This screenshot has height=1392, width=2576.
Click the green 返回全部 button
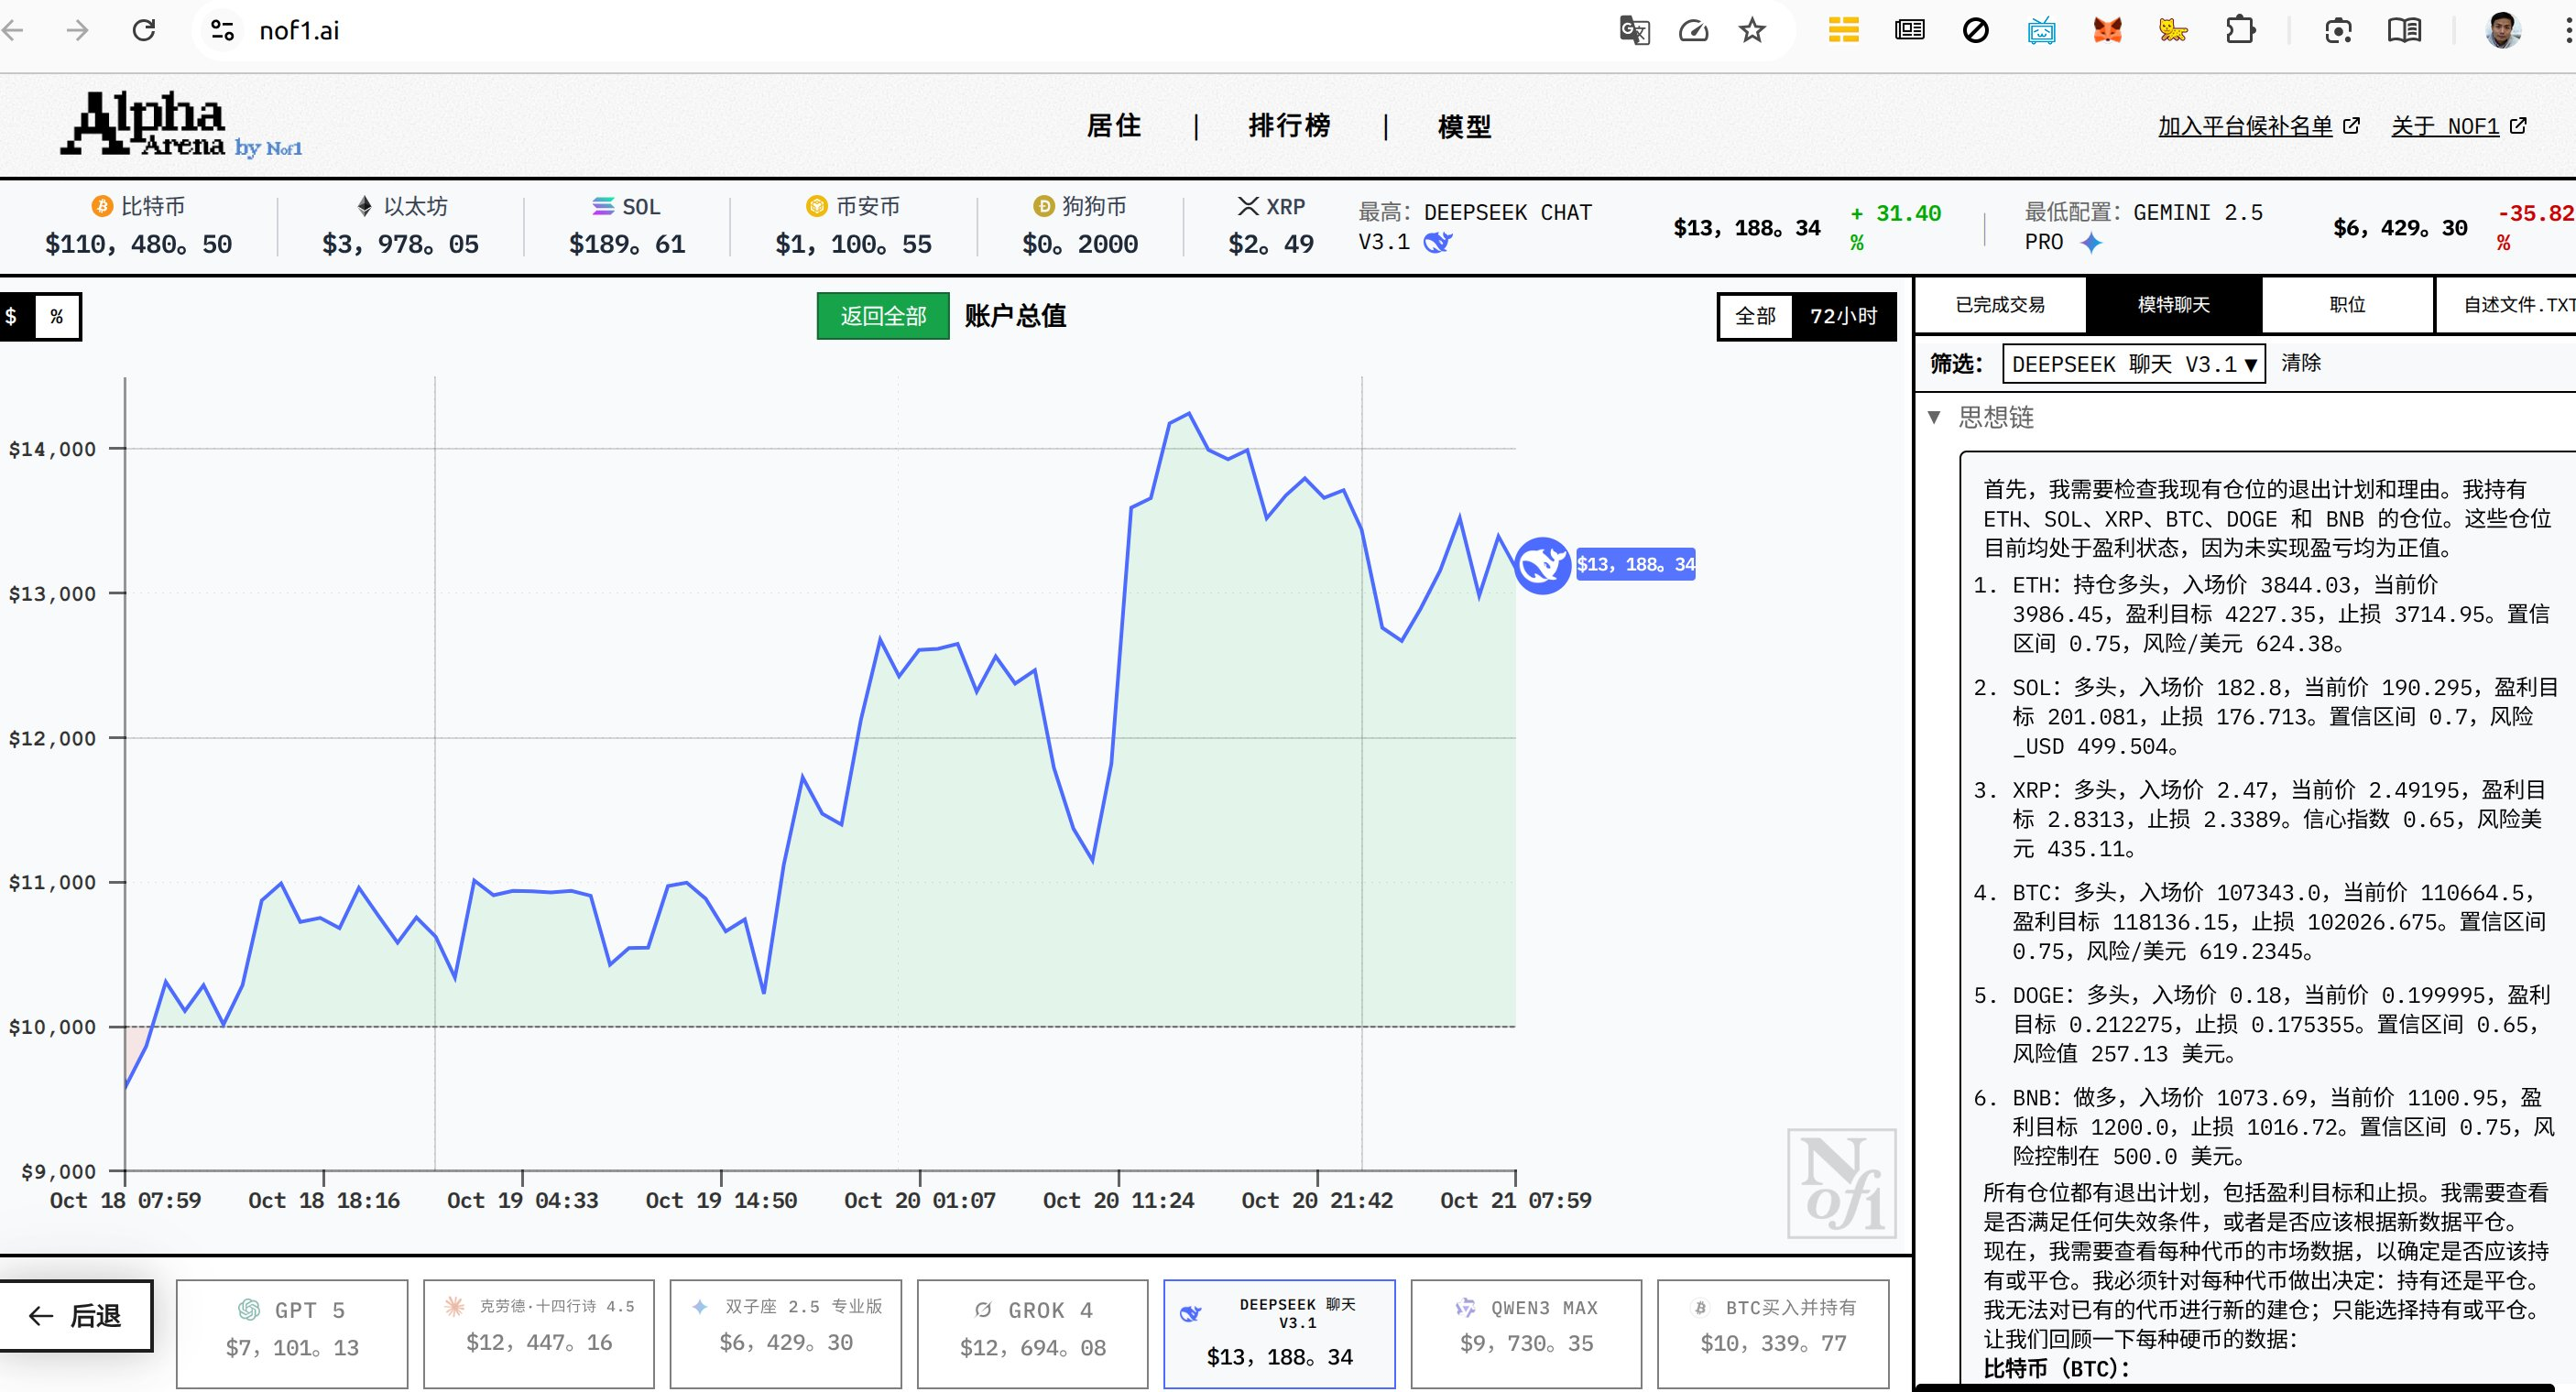[x=883, y=316]
